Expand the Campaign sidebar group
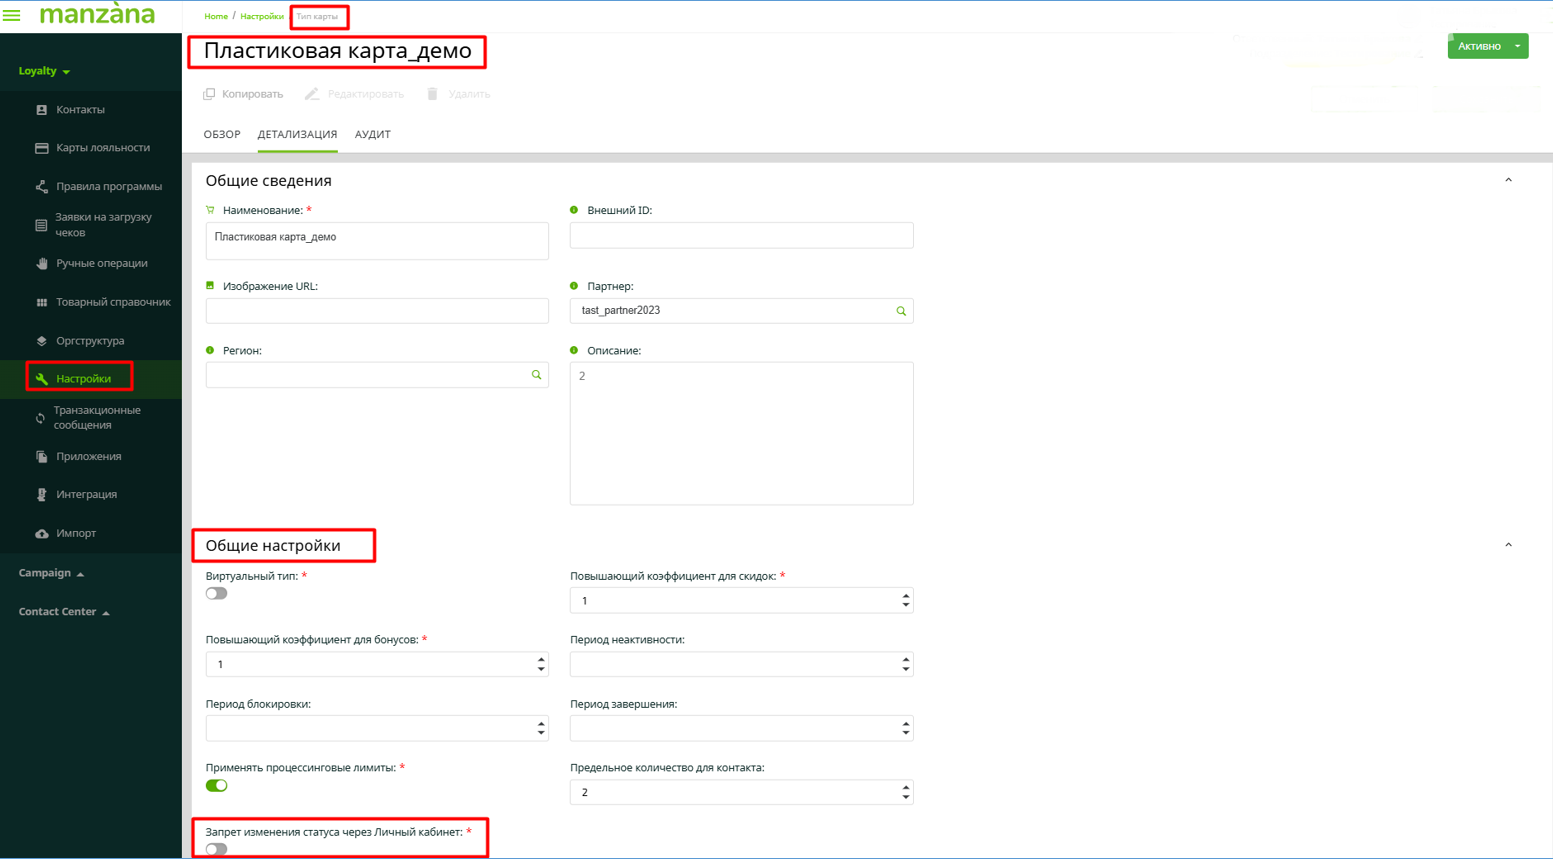The width and height of the screenshot is (1553, 859). click(52, 574)
